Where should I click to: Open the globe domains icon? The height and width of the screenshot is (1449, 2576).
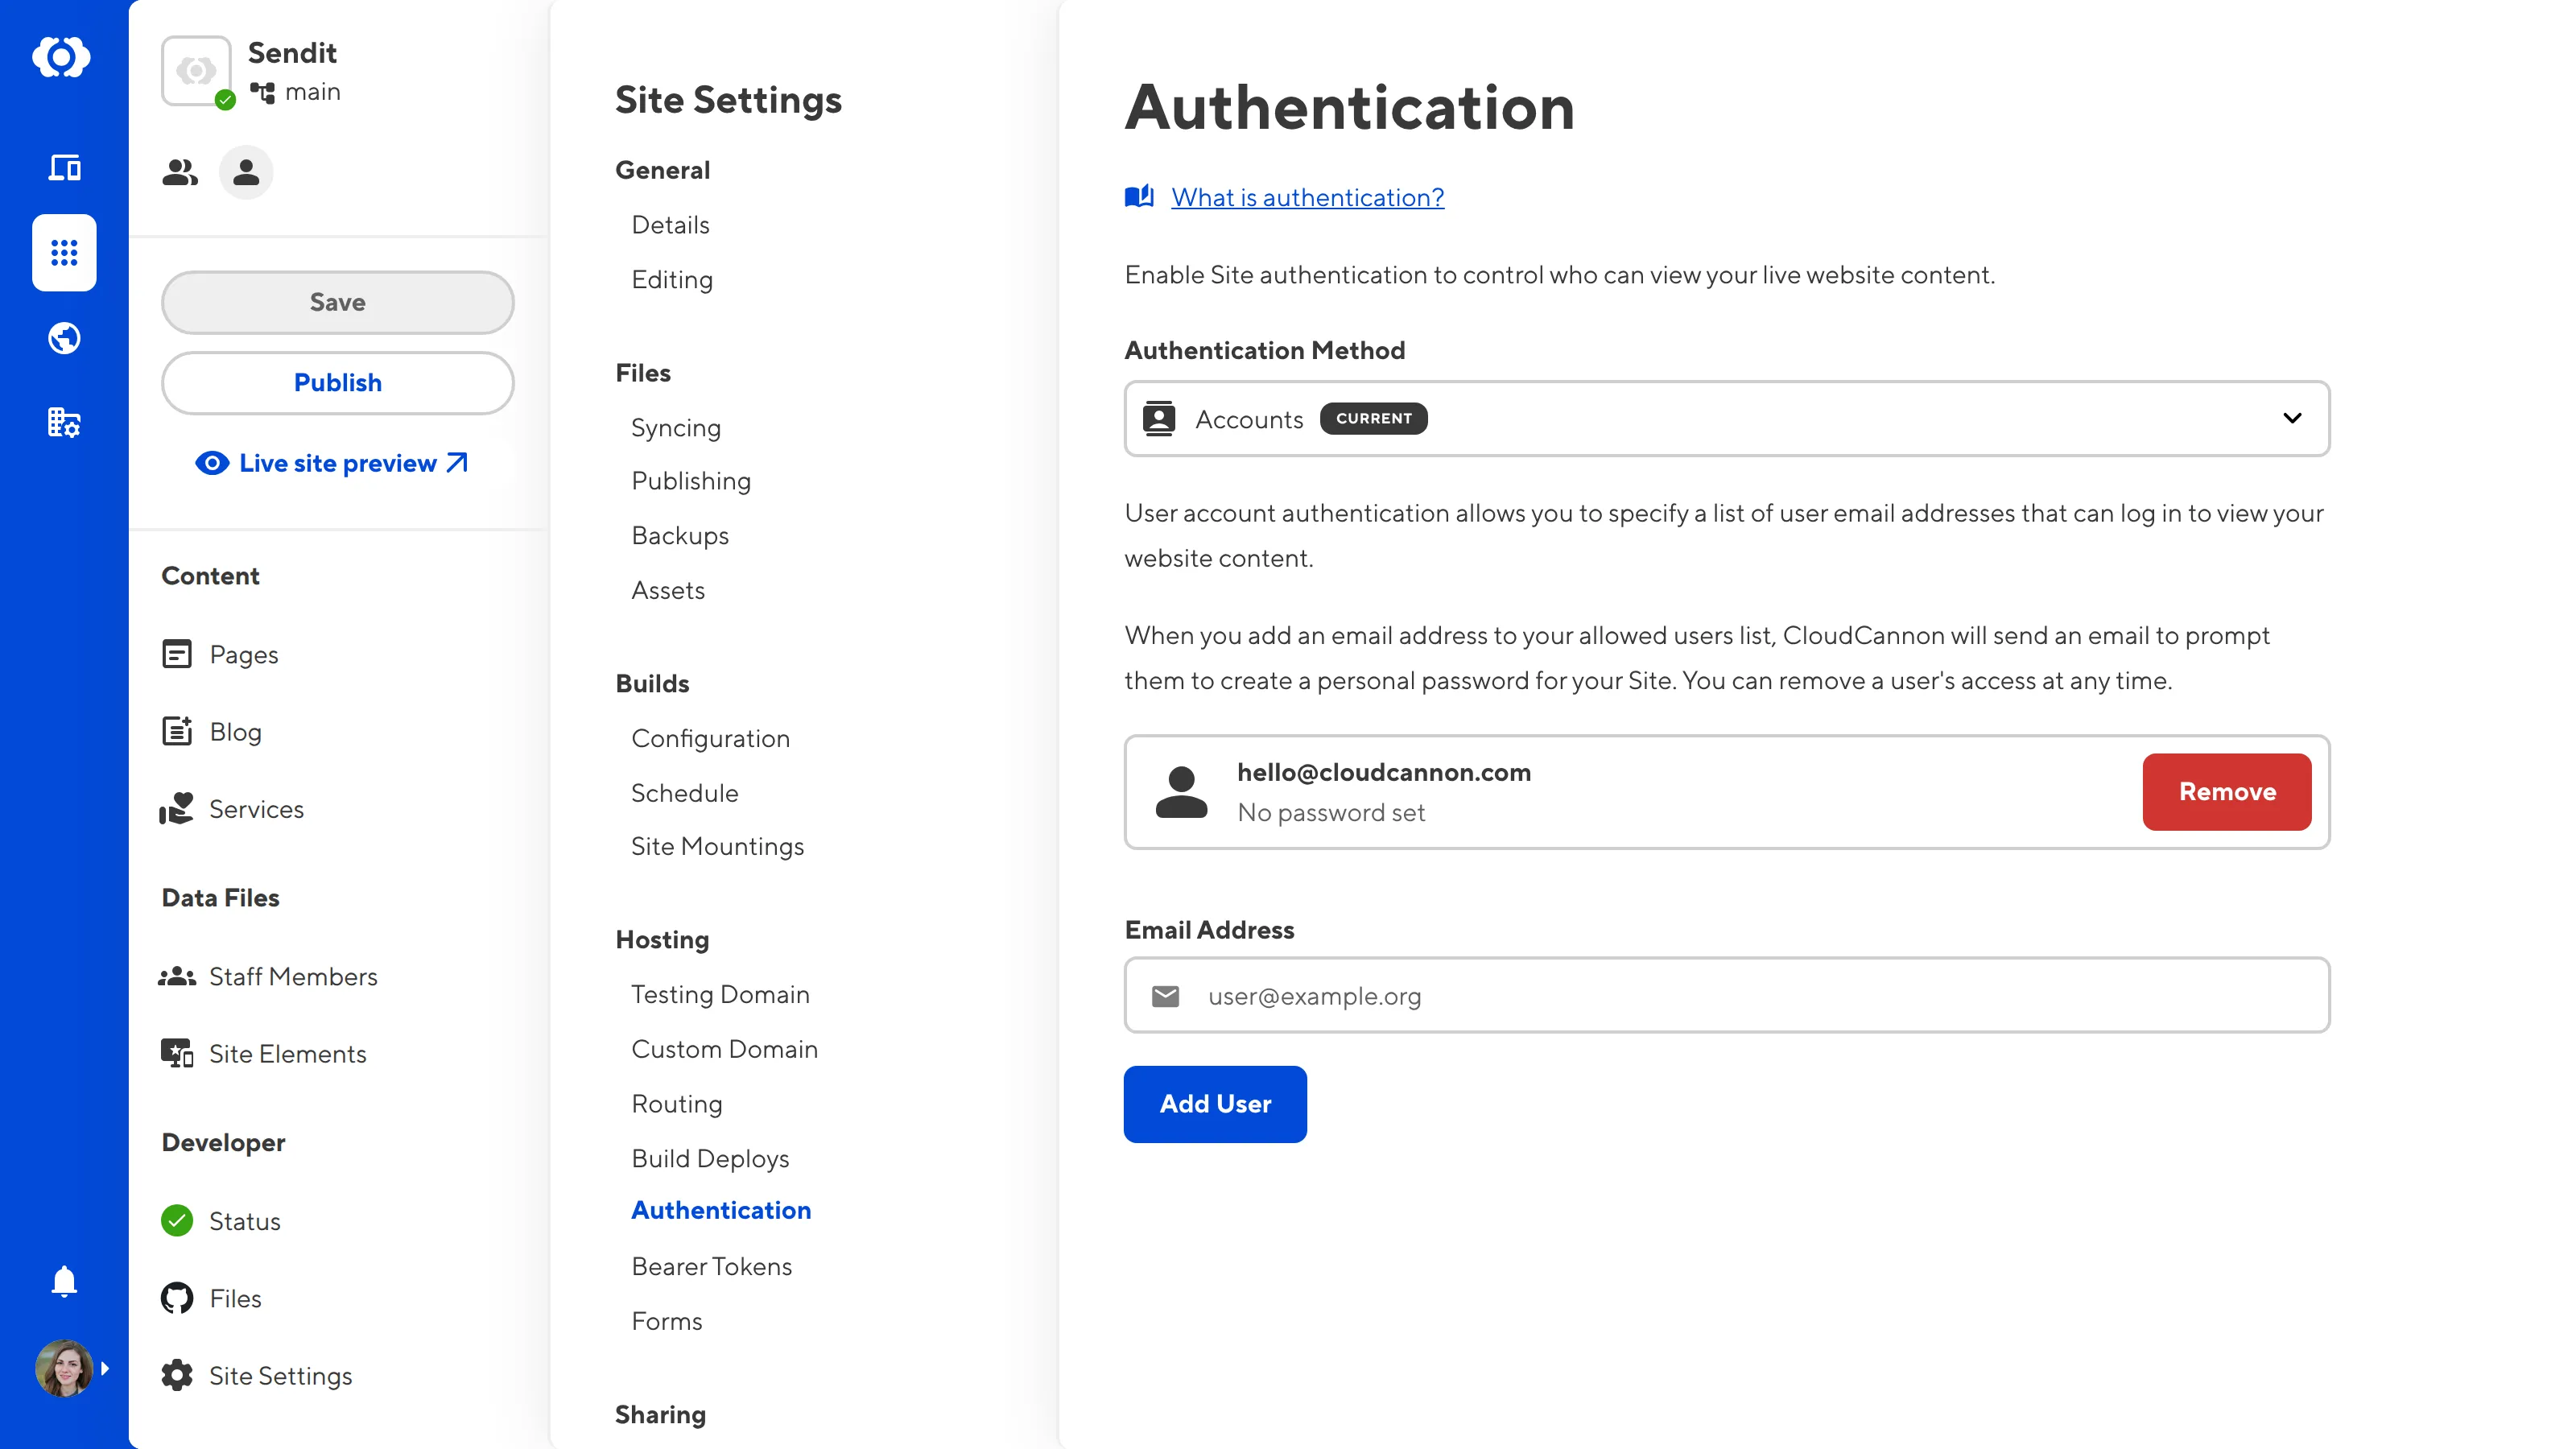(x=64, y=338)
